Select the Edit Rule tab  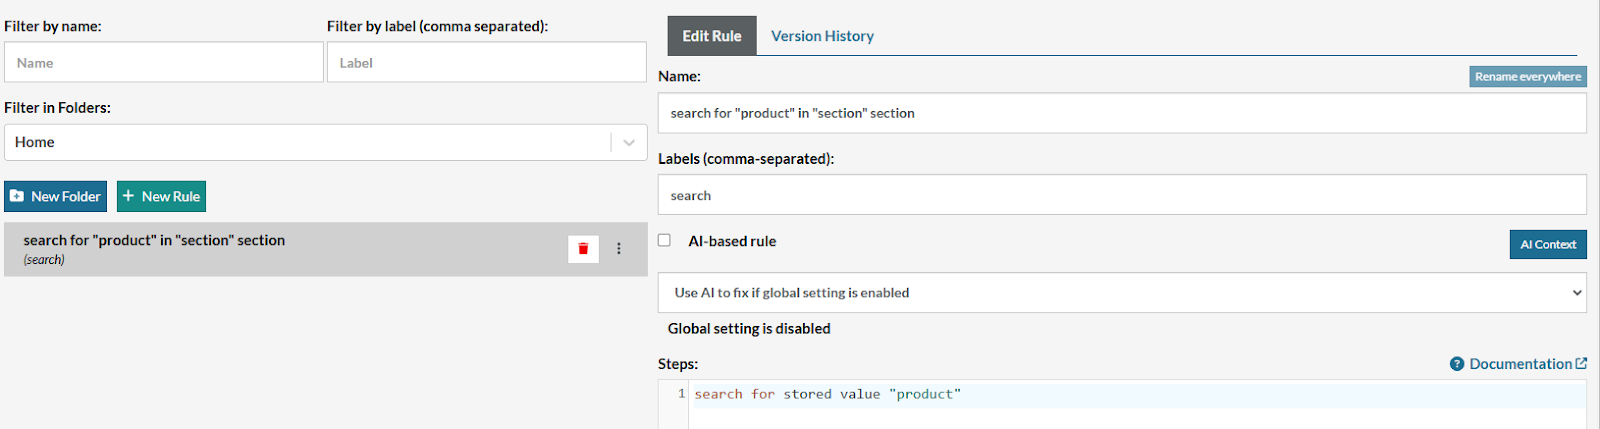(712, 36)
